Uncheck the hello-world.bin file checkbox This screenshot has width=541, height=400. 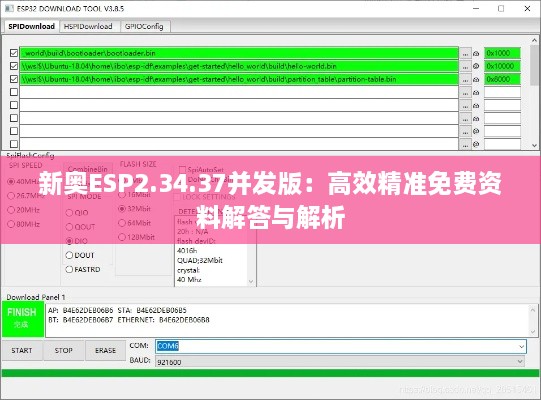tap(14, 66)
